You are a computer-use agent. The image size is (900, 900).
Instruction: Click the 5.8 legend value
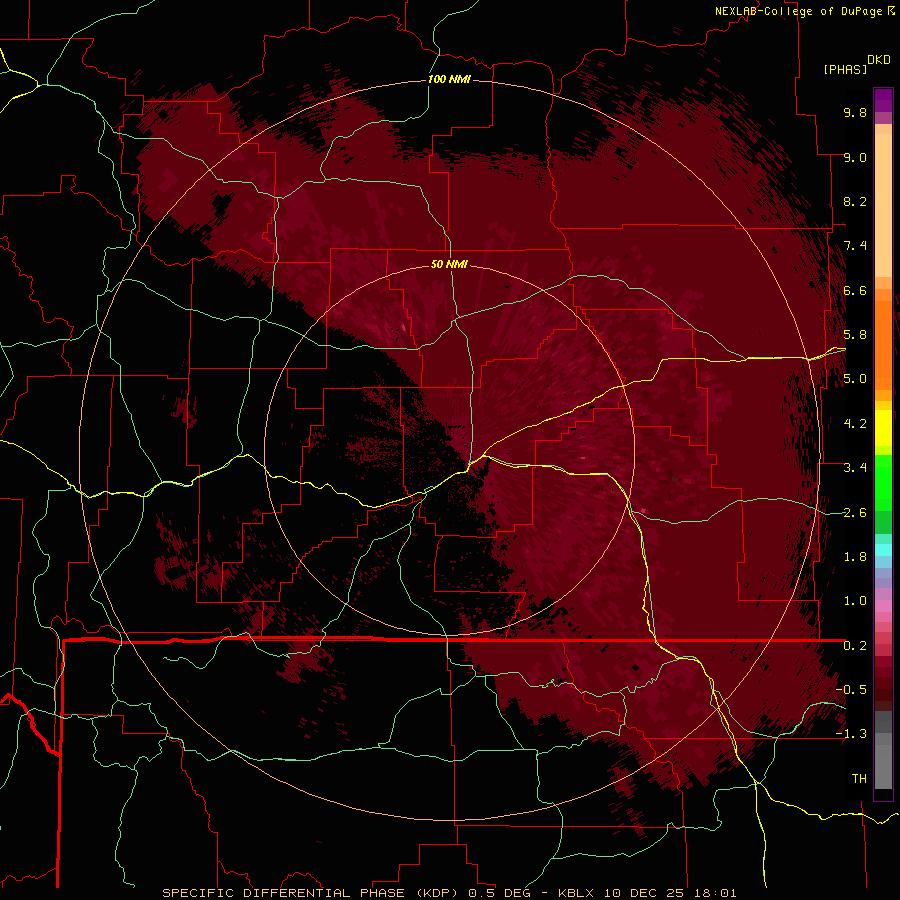855,335
